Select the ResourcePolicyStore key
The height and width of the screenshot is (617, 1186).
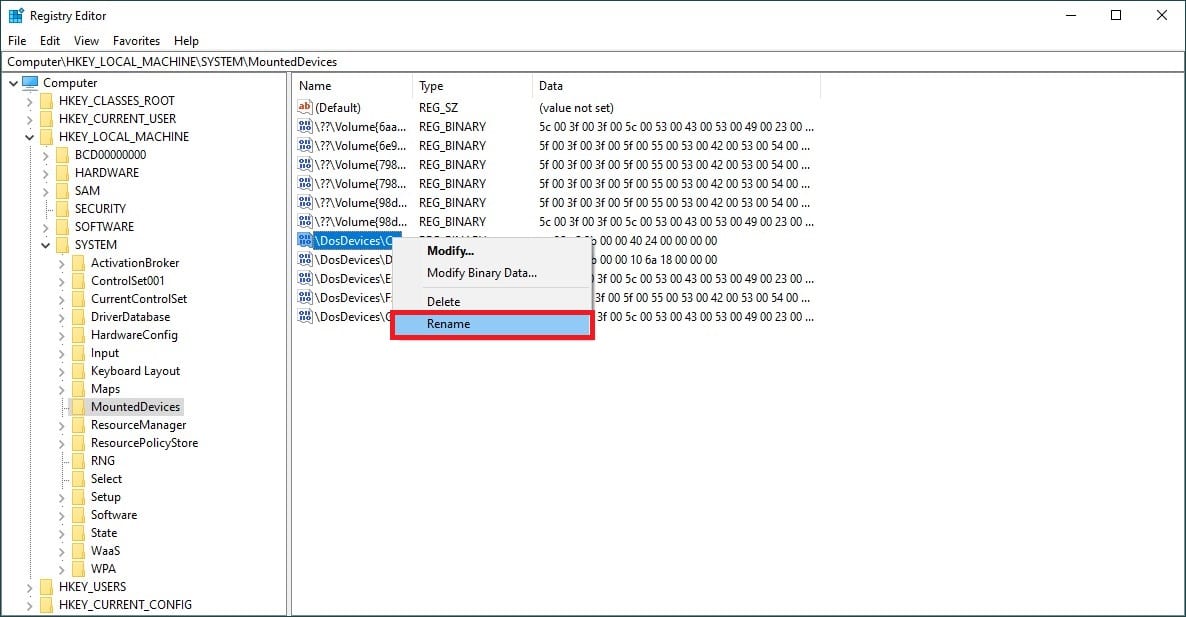[144, 443]
